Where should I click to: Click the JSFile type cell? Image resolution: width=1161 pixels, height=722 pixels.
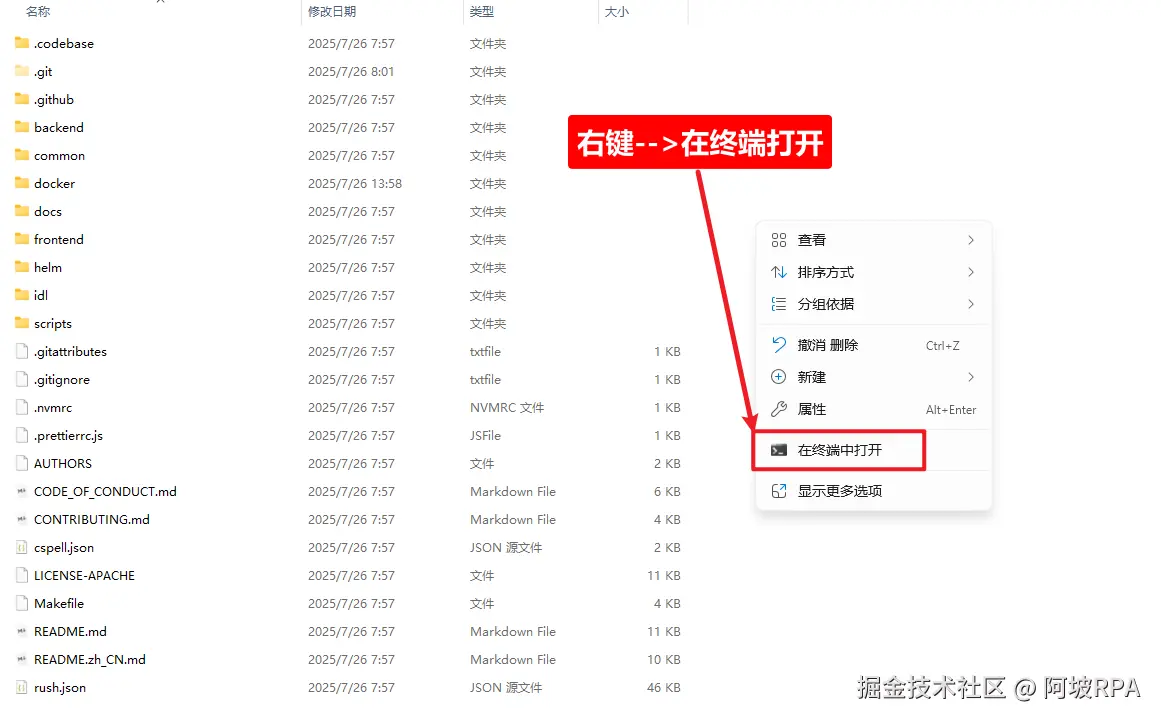tap(485, 435)
